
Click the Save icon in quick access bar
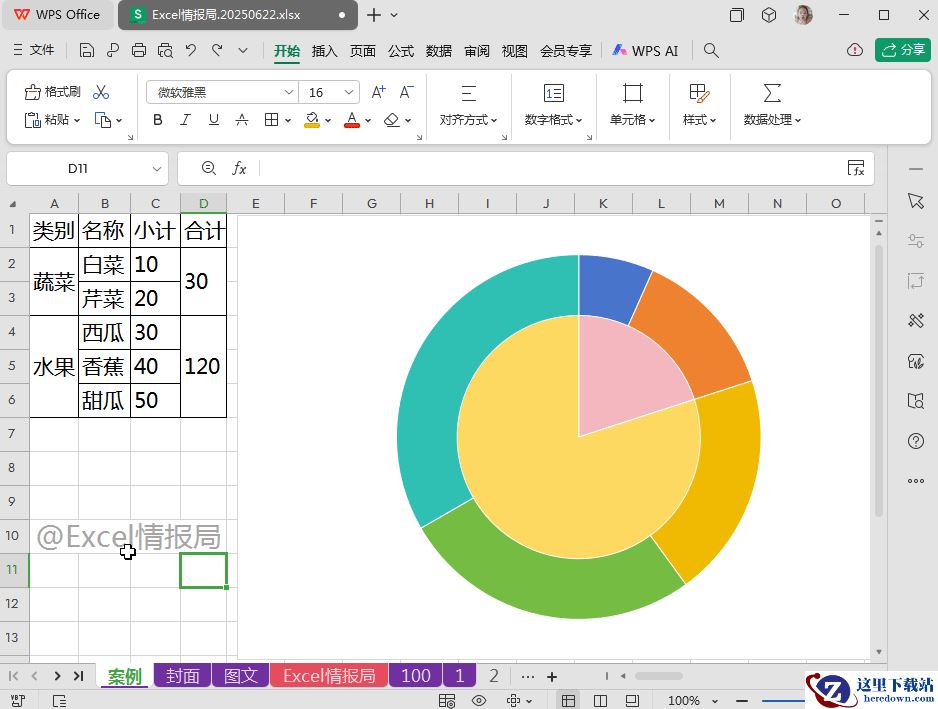click(87, 50)
